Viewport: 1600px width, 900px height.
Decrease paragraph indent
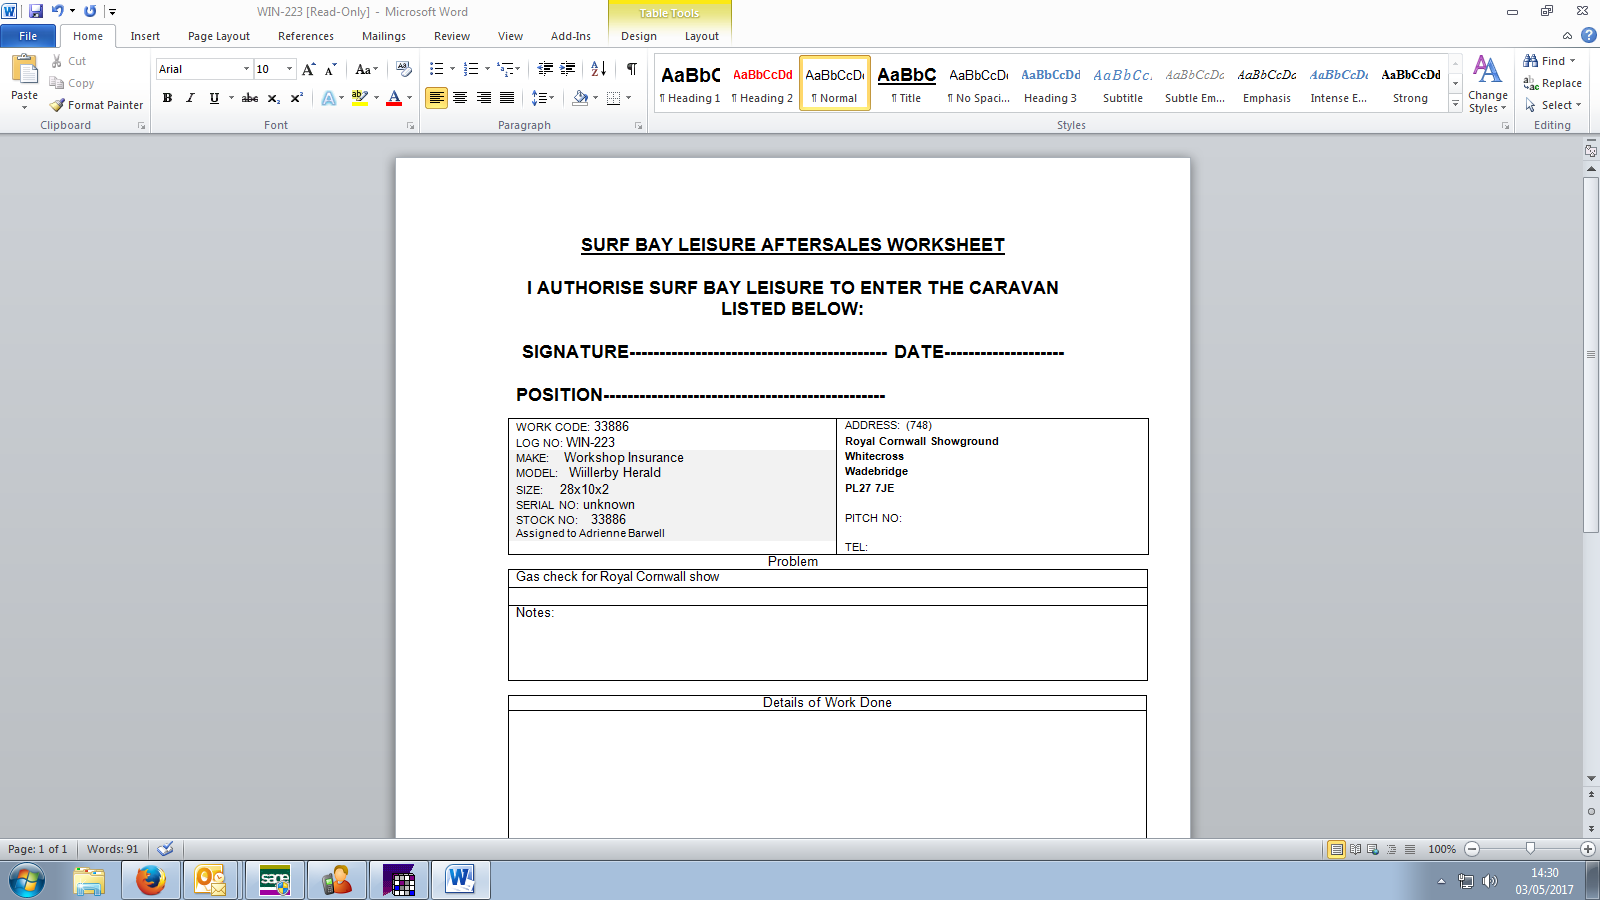tap(545, 69)
